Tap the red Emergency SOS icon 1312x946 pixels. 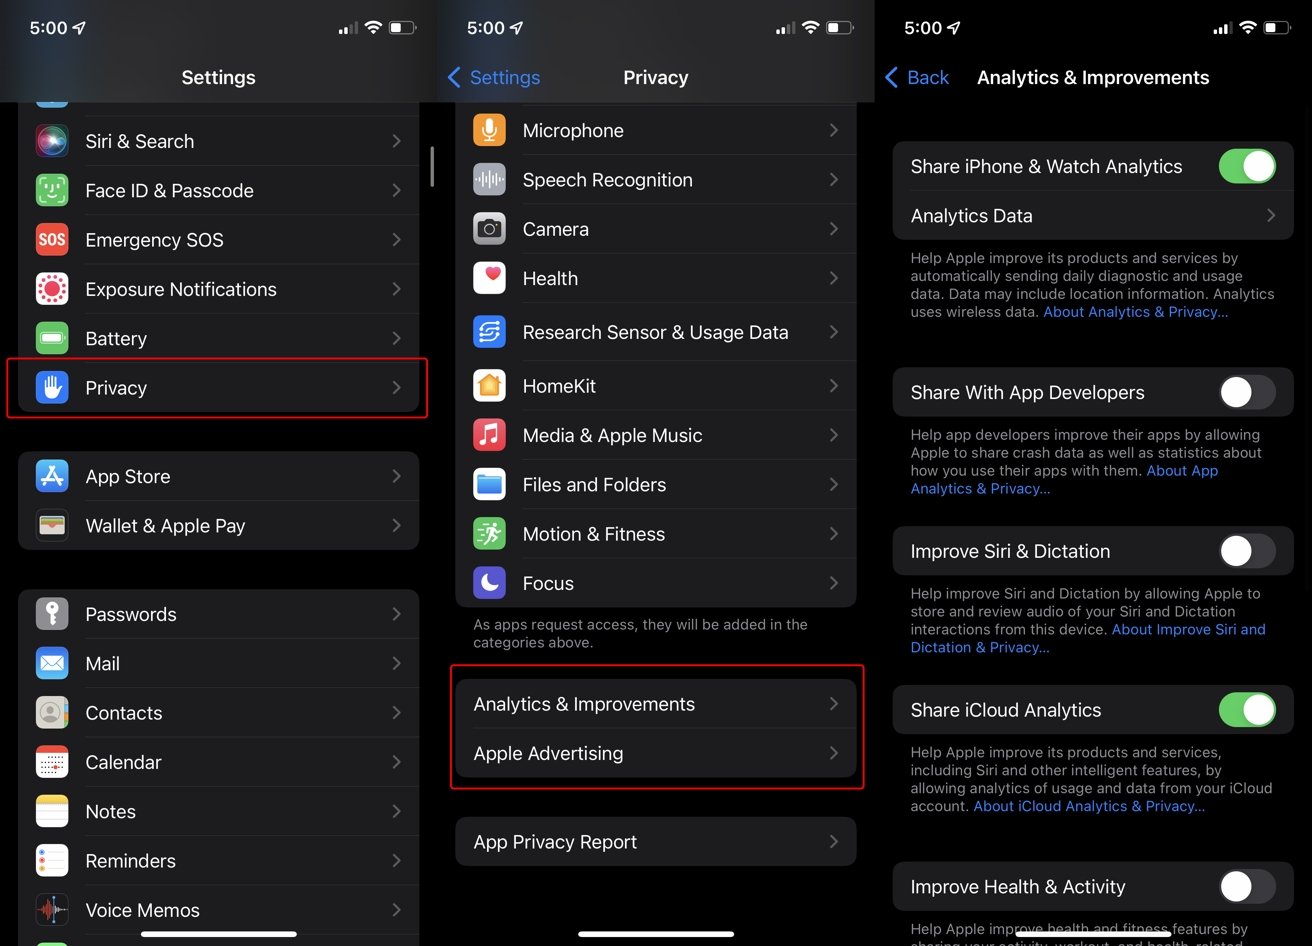click(52, 240)
